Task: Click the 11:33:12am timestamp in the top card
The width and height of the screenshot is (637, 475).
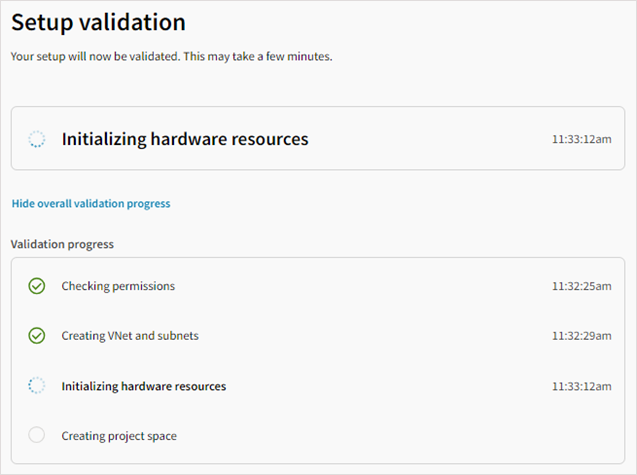Action: 581,139
